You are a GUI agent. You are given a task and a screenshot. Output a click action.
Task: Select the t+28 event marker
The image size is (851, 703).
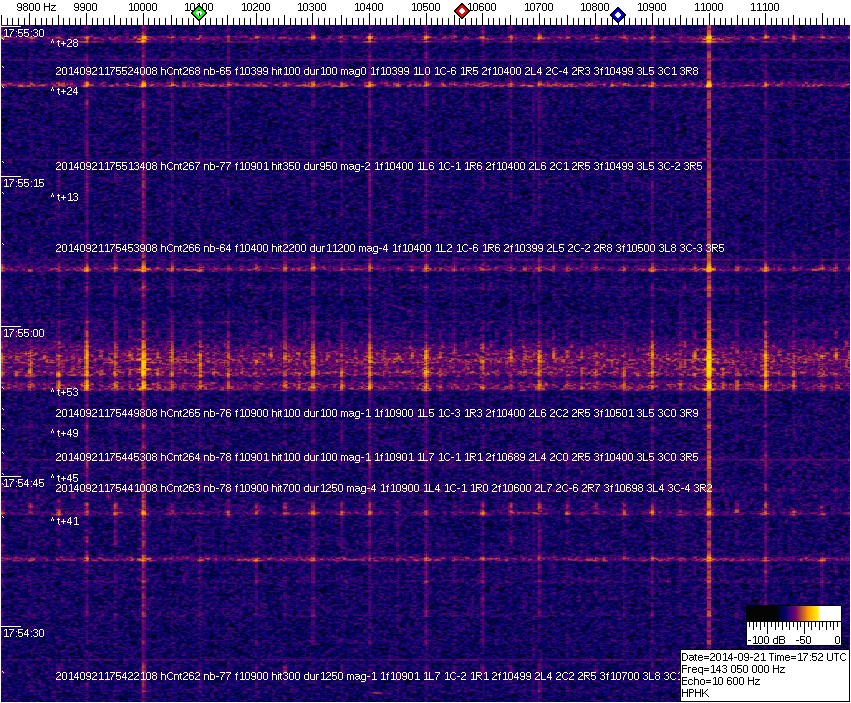[x=66, y=43]
